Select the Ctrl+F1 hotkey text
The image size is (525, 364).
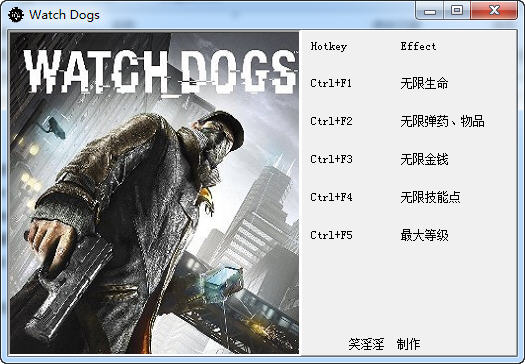click(x=331, y=83)
